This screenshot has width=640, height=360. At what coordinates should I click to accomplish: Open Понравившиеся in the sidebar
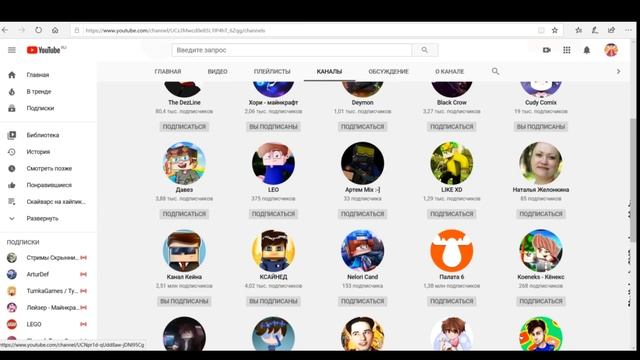pyautogui.click(x=48, y=185)
